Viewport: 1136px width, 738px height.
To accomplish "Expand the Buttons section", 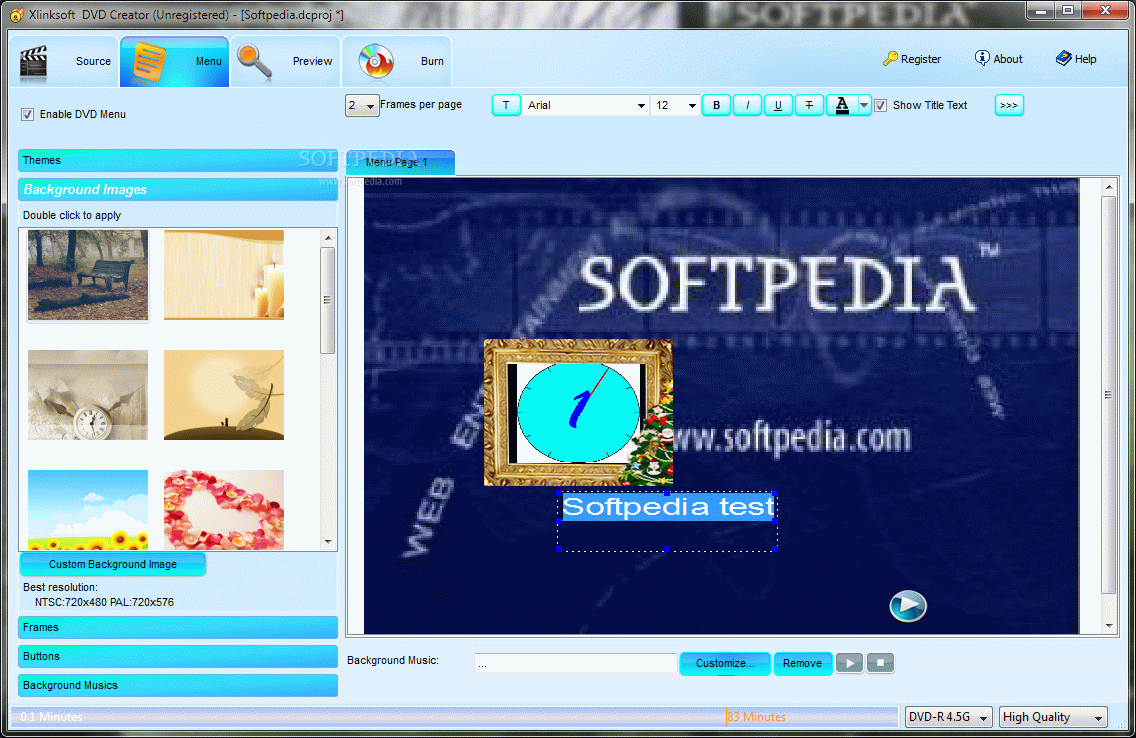I will point(178,656).
